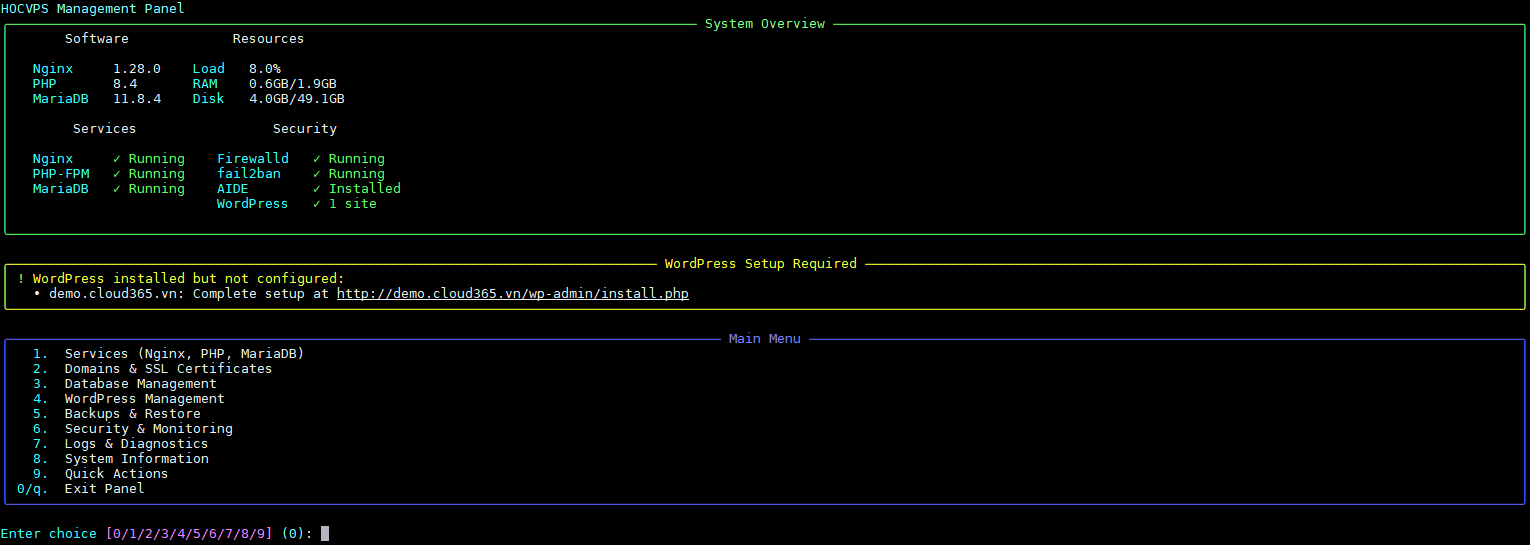
Task: Choose Logs & Diagnostics menu item
Action: click(x=136, y=444)
